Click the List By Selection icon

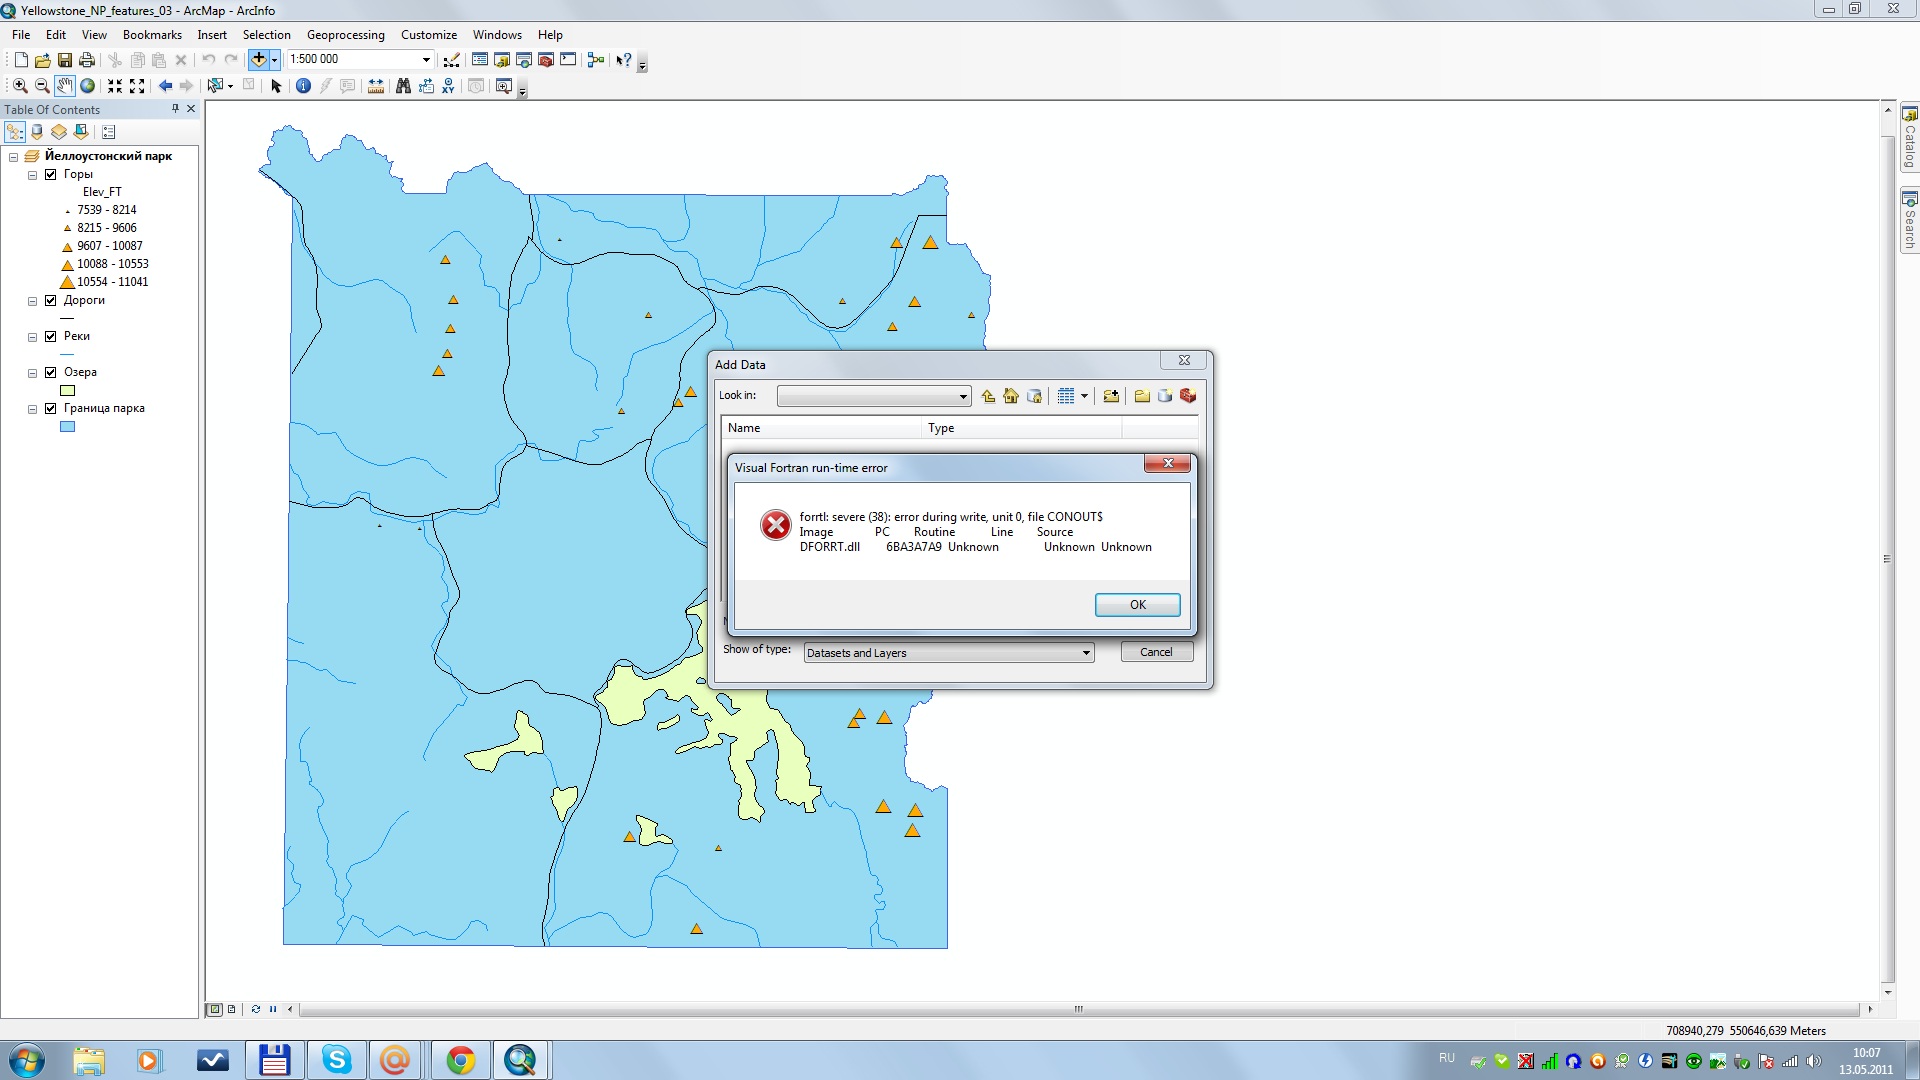(x=81, y=132)
